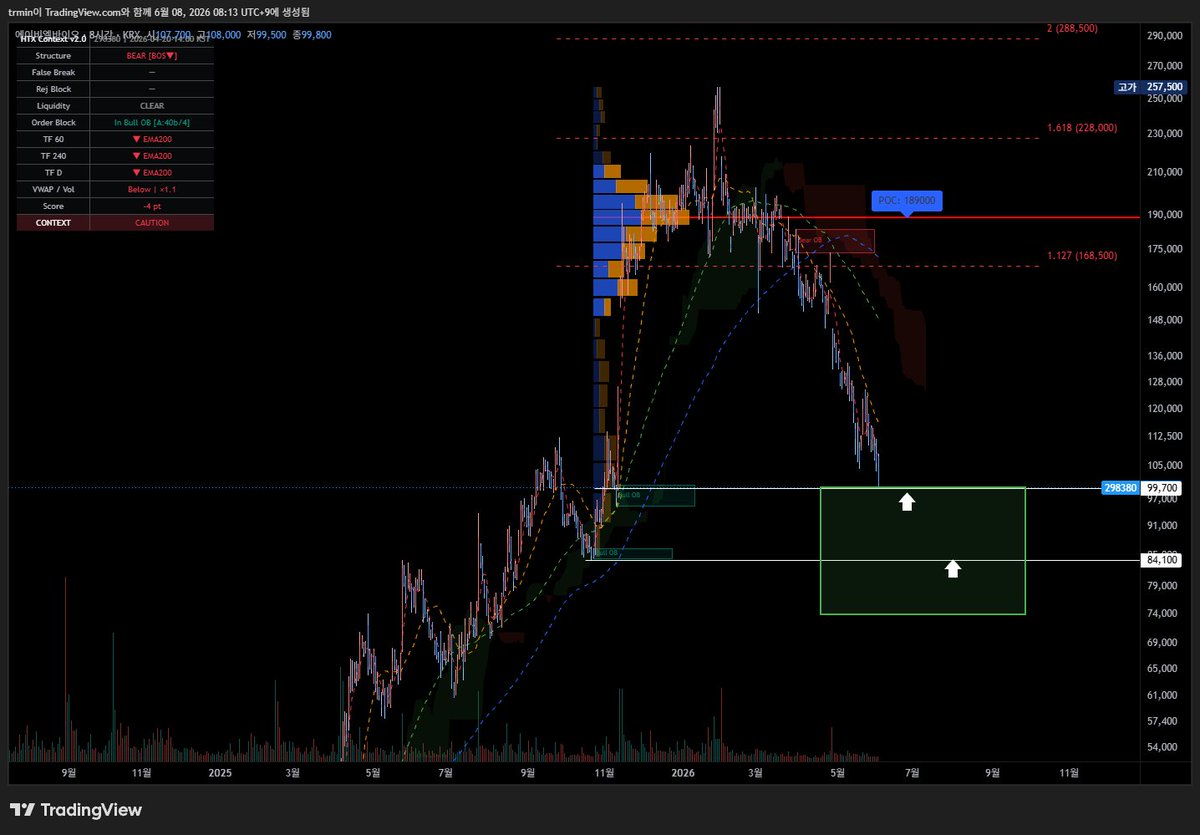Click the TradingView.com generated-on caption
1200x835 pixels.
coord(158,12)
